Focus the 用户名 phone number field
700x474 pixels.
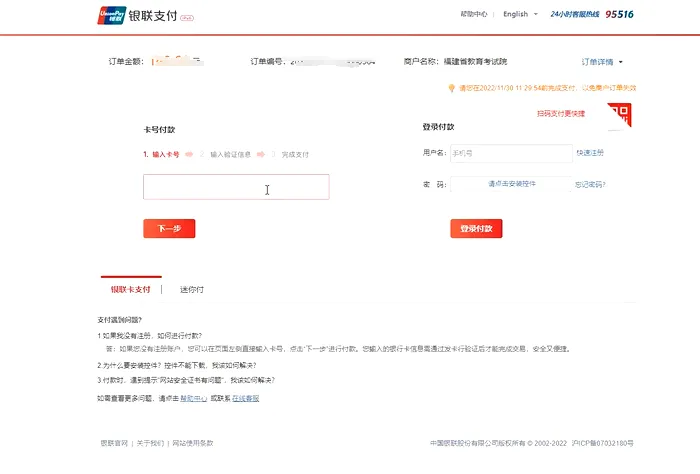pyautogui.click(x=511, y=153)
